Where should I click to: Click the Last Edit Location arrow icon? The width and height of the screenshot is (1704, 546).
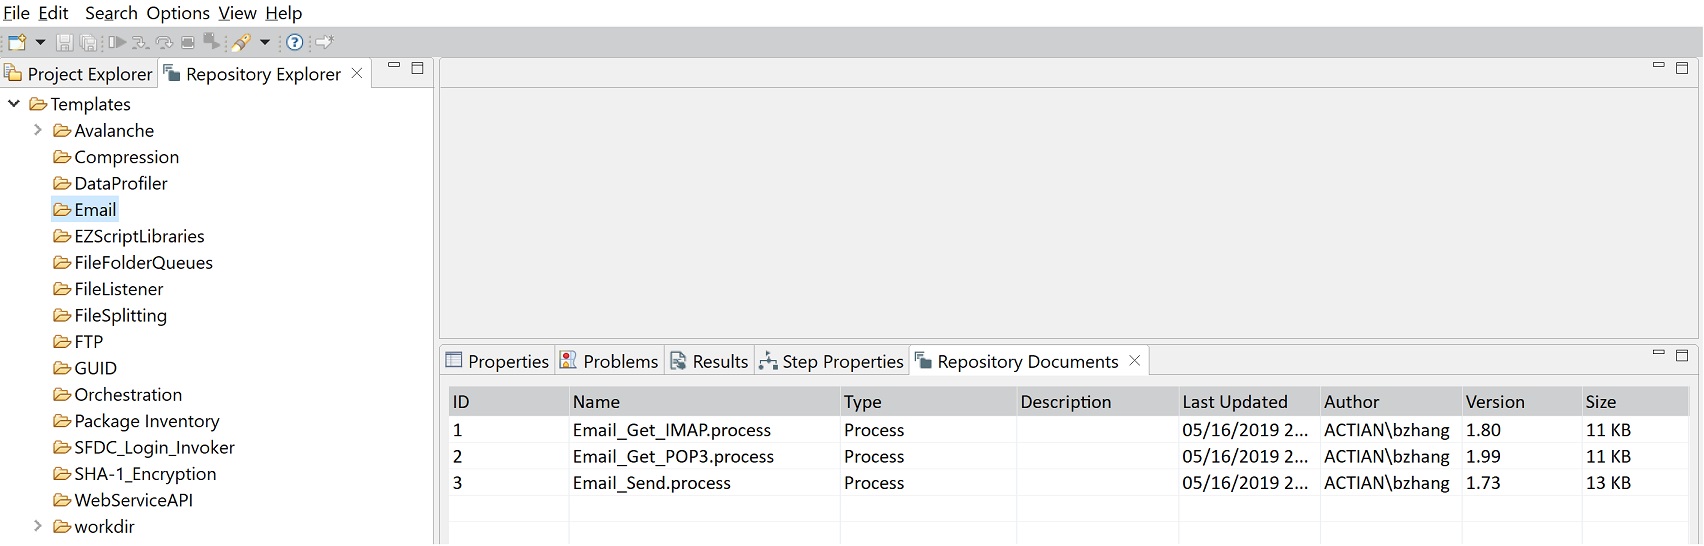click(323, 42)
